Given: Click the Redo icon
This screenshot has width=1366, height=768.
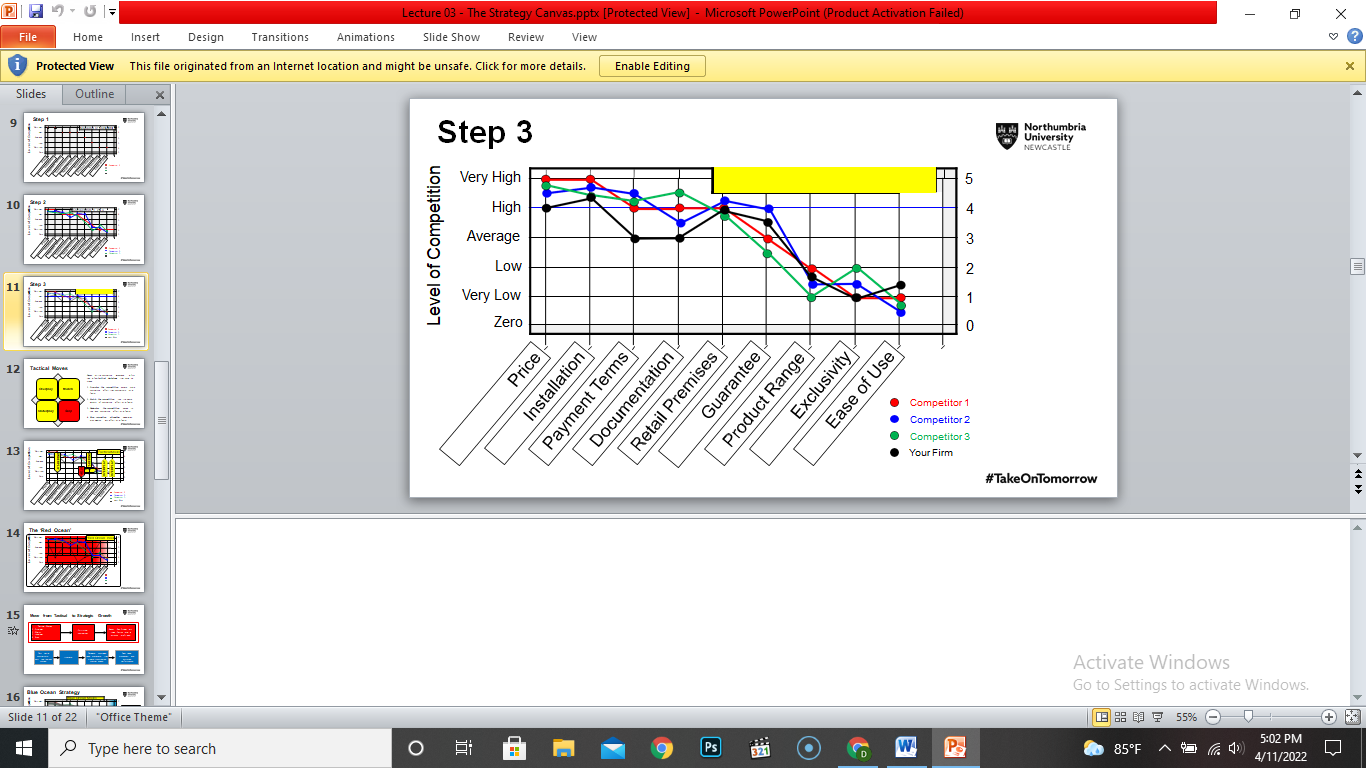Looking at the screenshot, I should [90, 11].
